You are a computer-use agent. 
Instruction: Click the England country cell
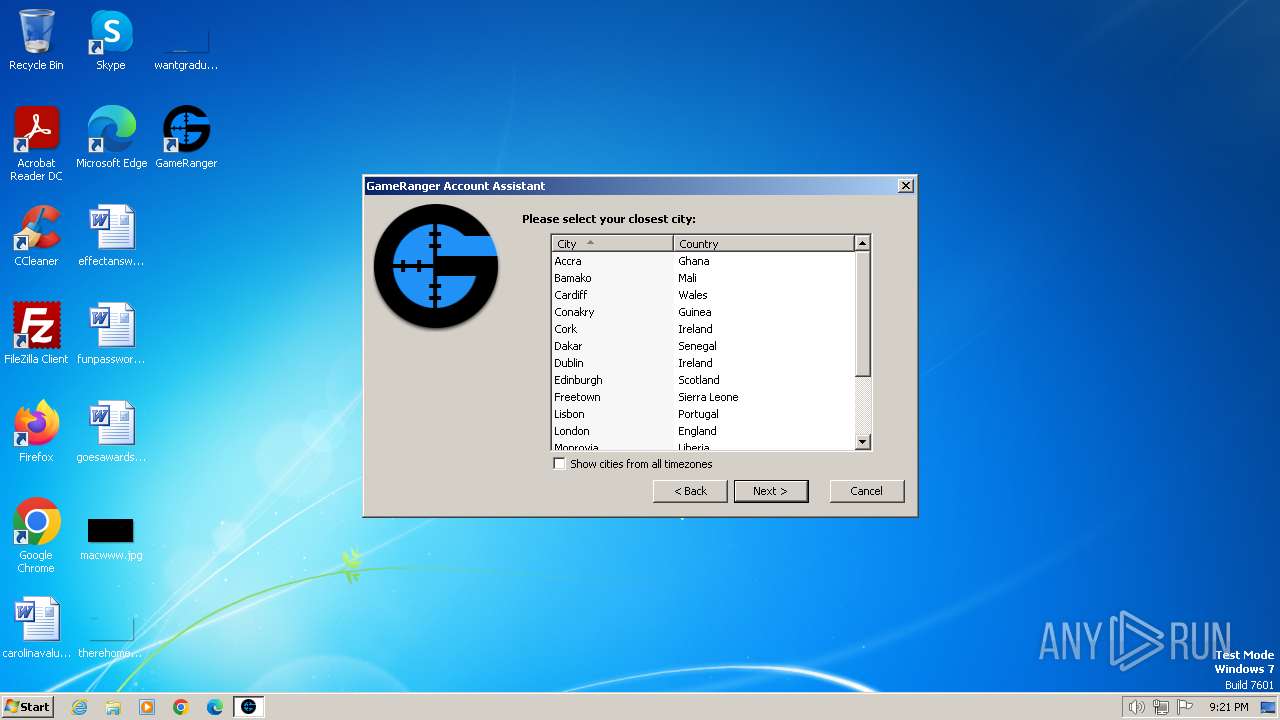click(697, 431)
